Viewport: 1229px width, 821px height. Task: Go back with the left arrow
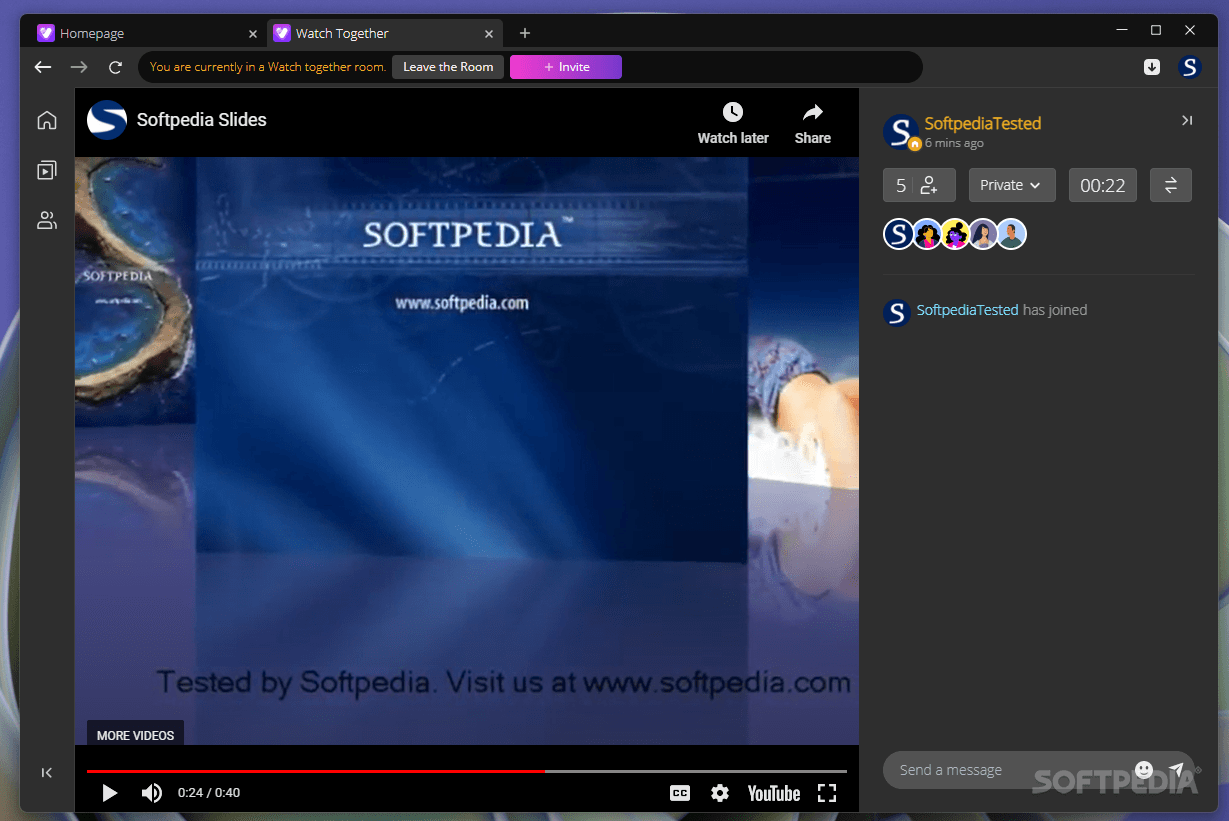coord(42,67)
